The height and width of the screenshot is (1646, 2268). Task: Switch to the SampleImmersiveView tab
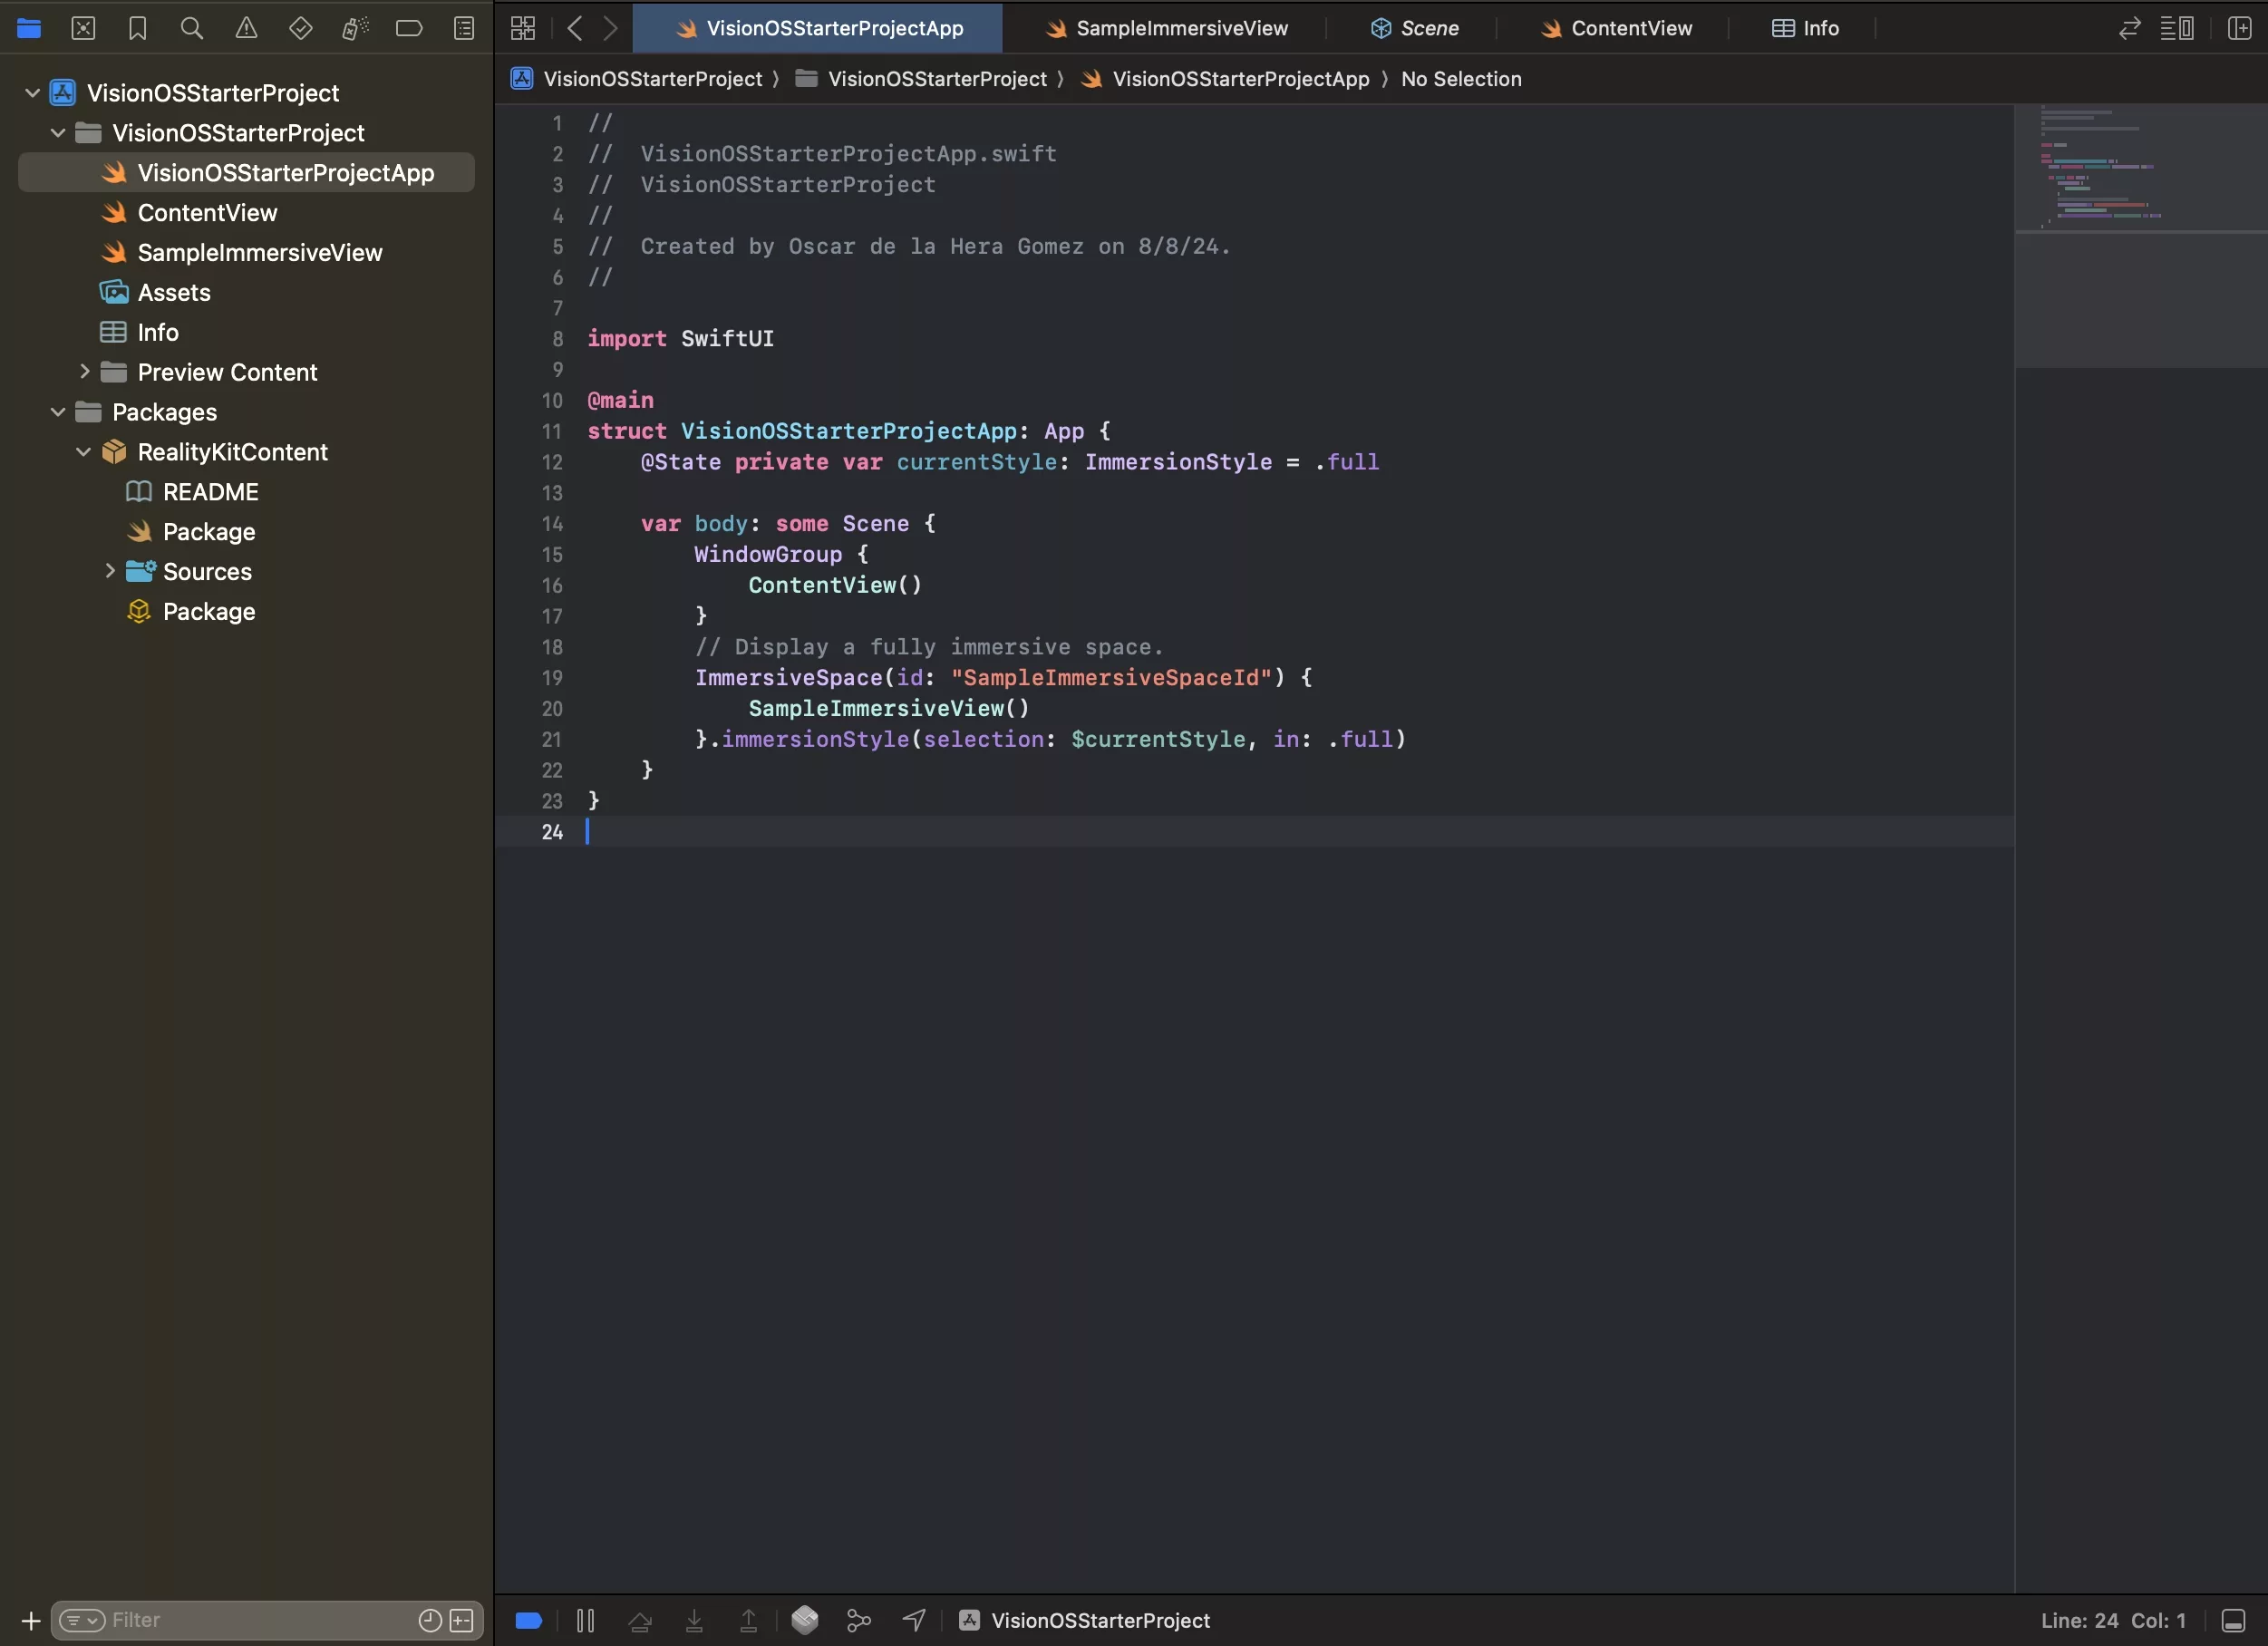point(1166,28)
